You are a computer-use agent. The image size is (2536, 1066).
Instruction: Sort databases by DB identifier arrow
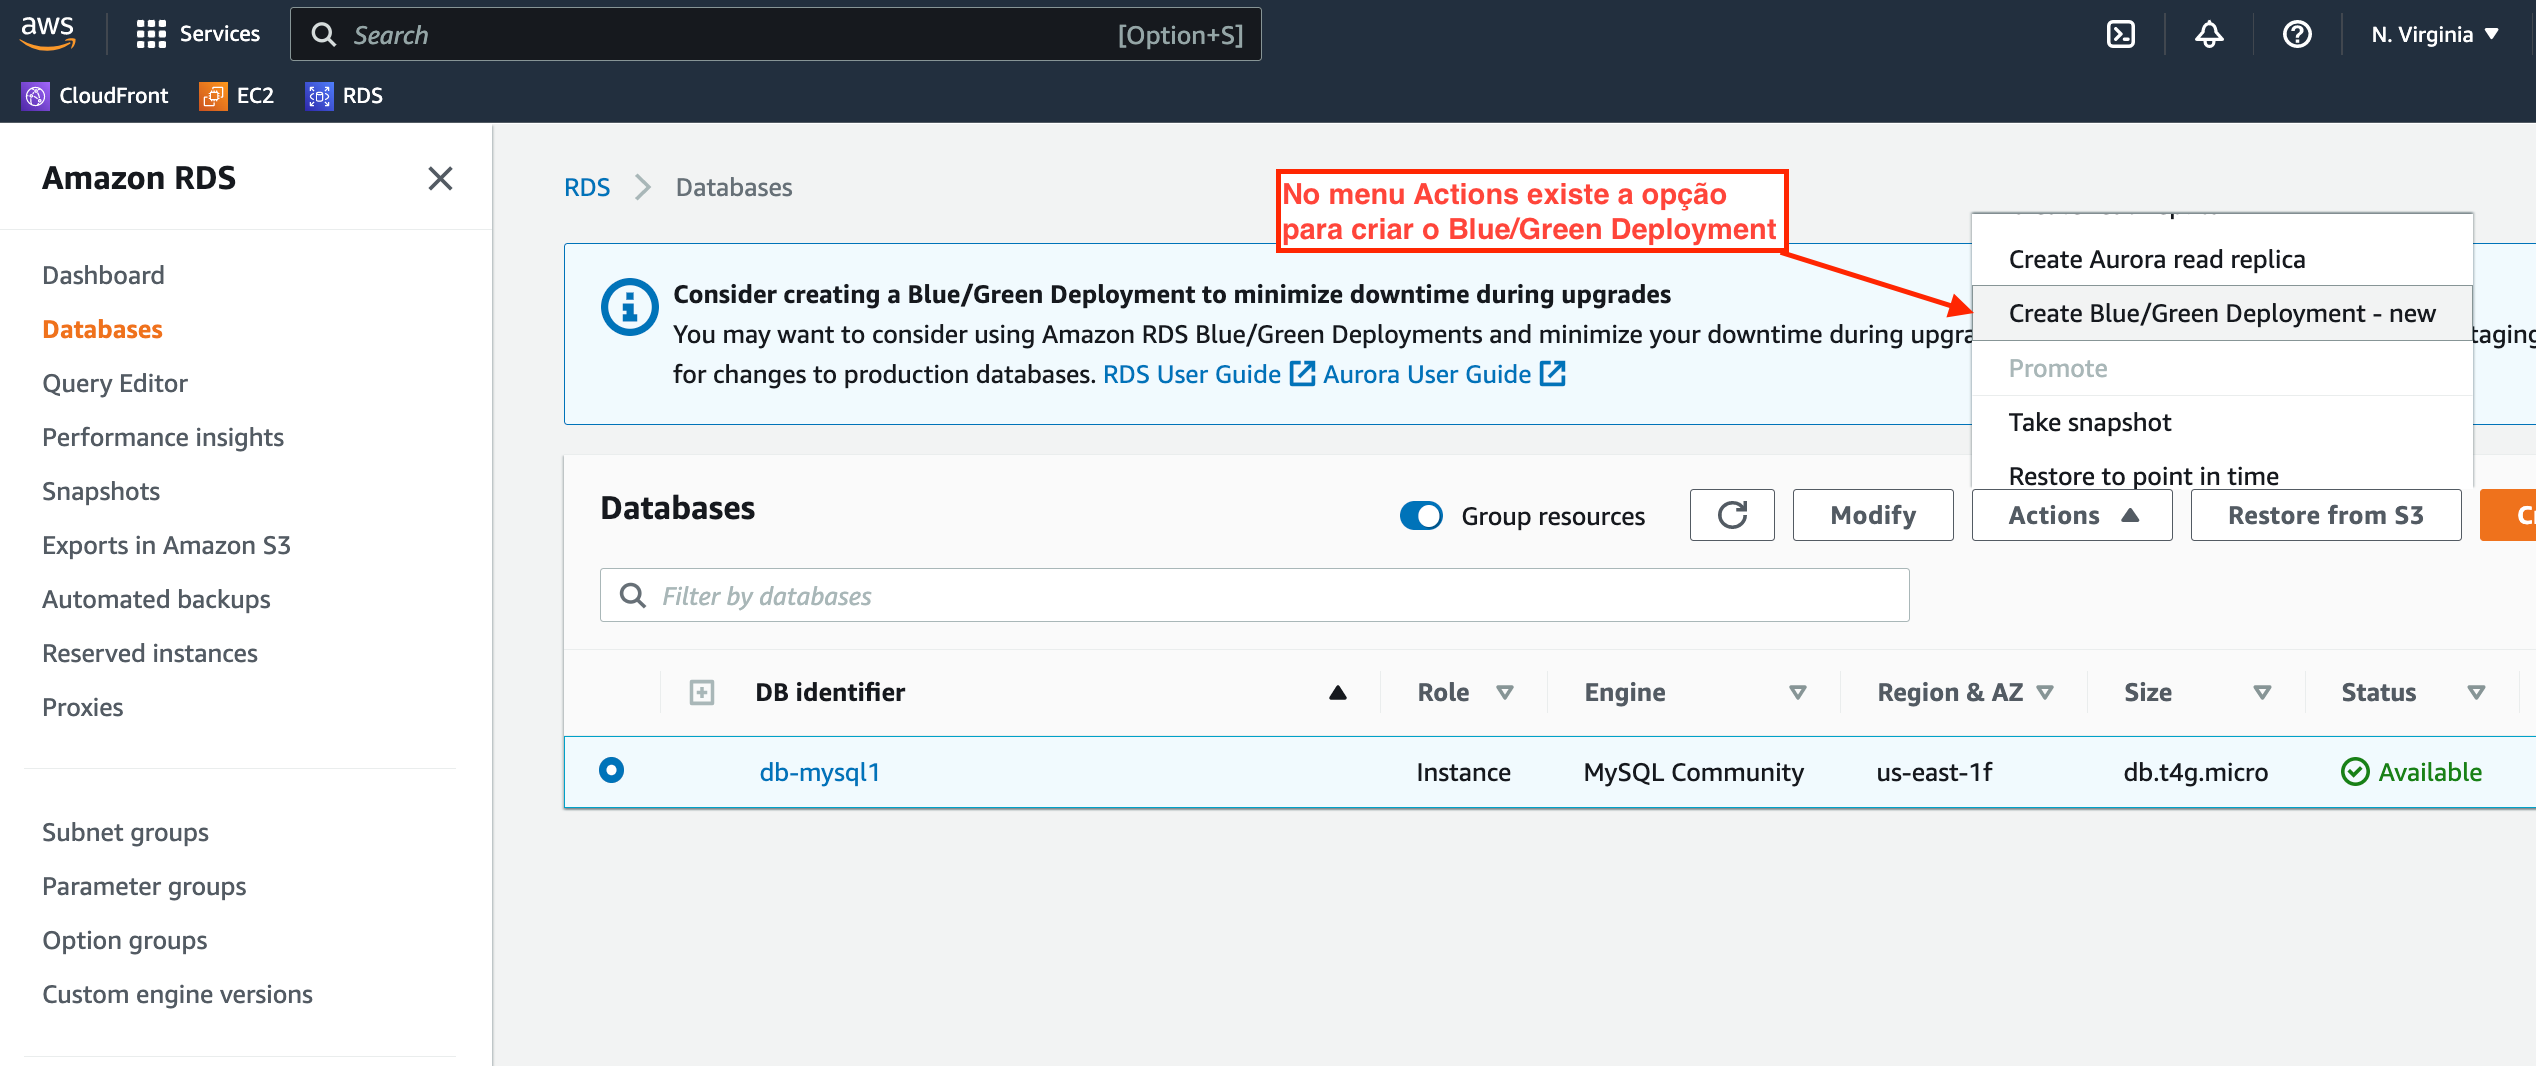point(1337,691)
